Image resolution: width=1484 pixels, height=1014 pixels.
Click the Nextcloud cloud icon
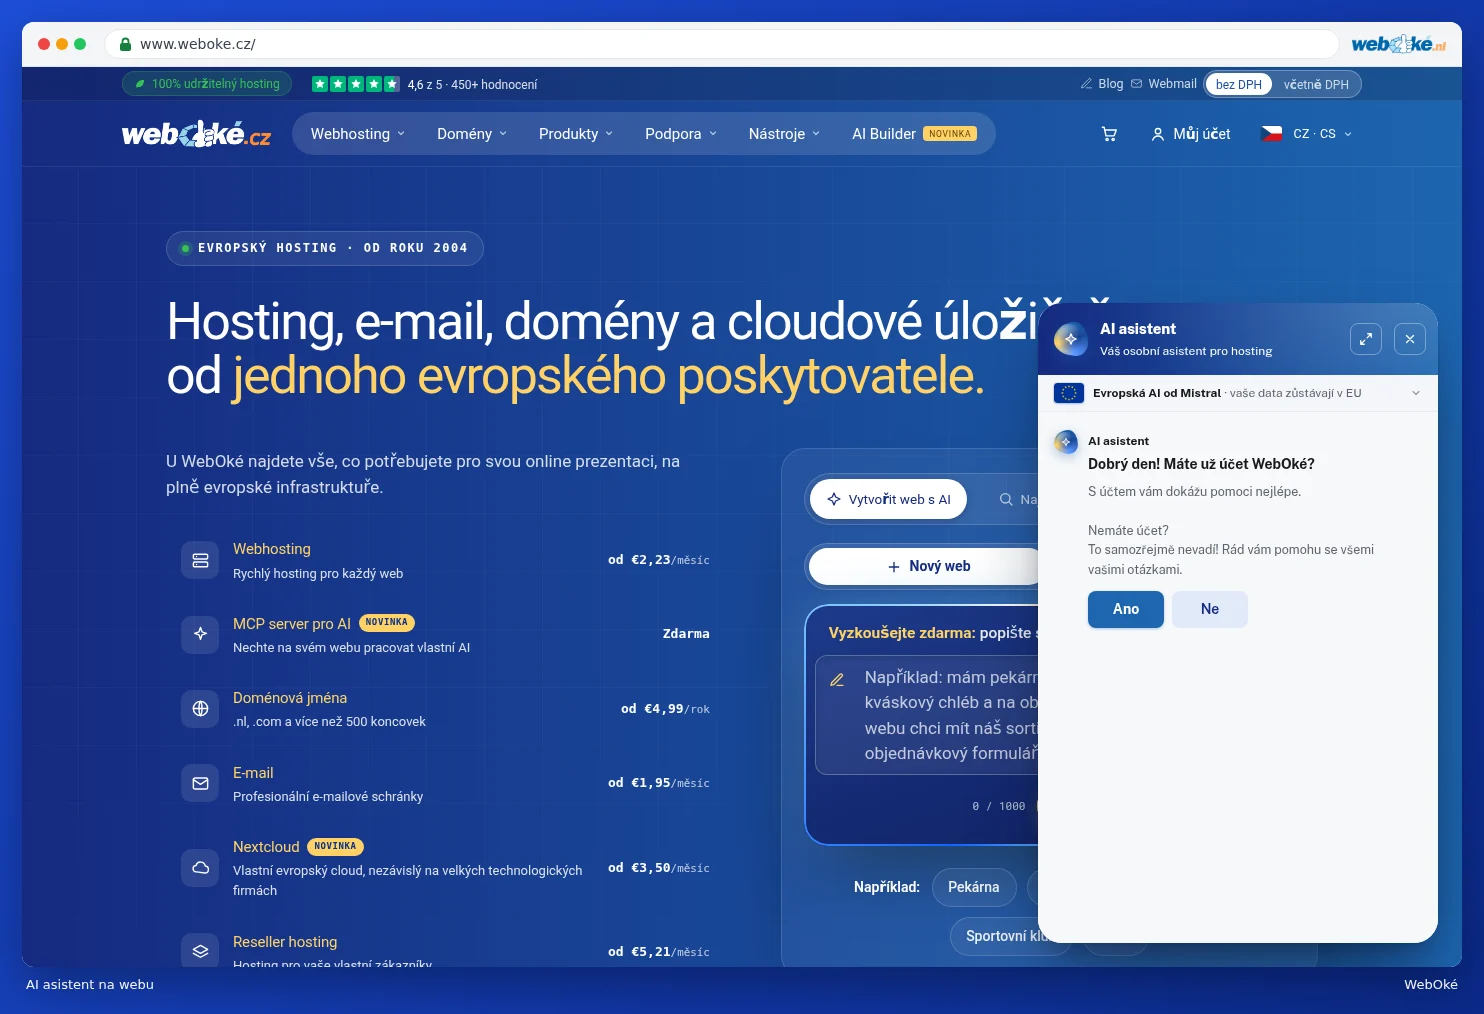200,867
